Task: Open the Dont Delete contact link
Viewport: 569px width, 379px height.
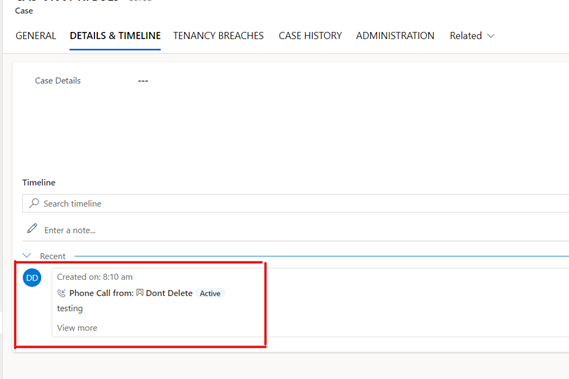Action: pos(169,293)
